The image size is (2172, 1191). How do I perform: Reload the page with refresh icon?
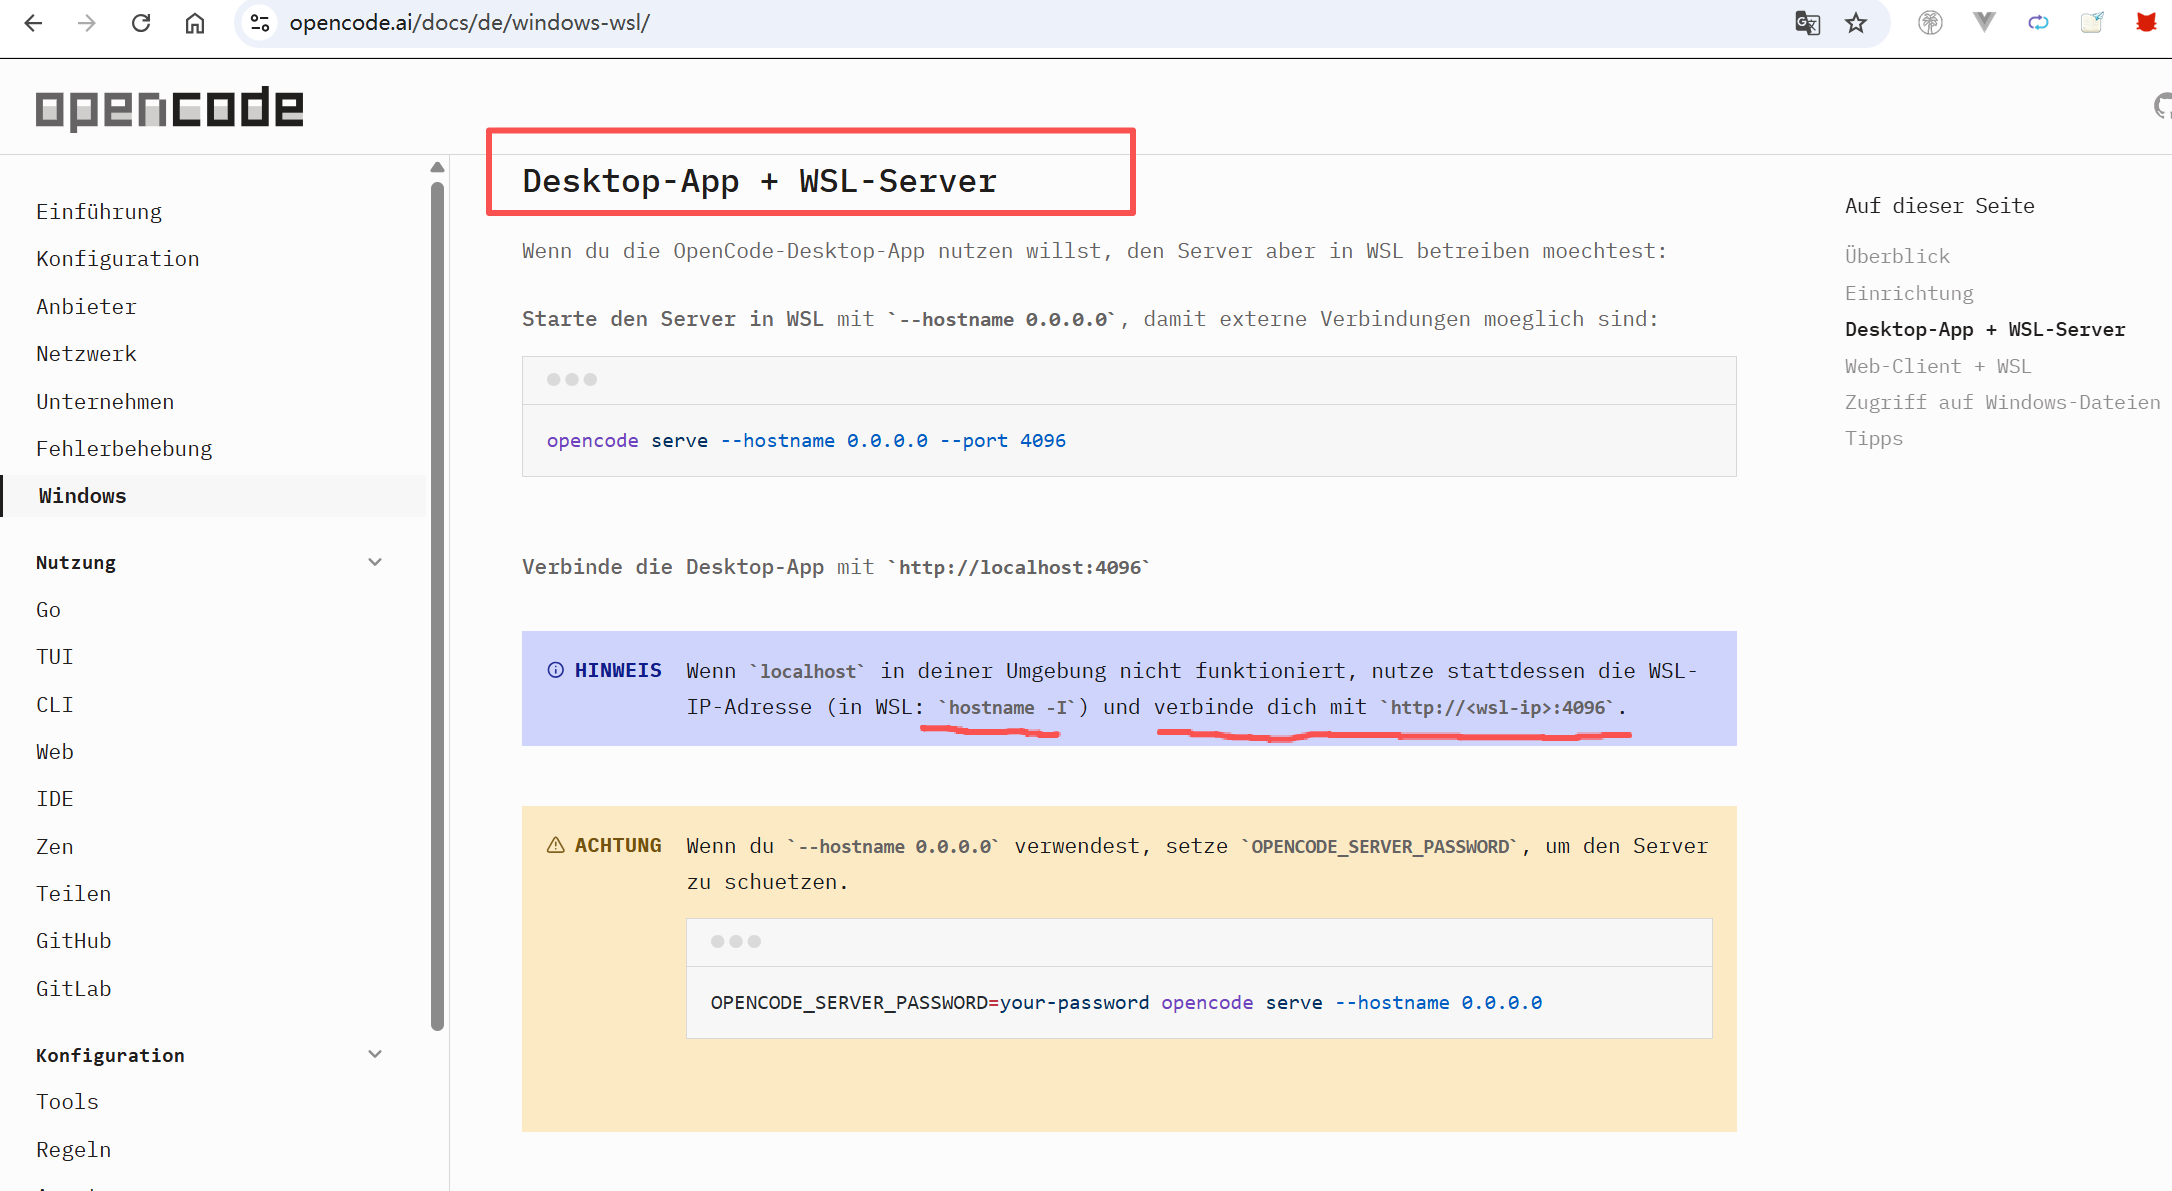pos(141,23)
